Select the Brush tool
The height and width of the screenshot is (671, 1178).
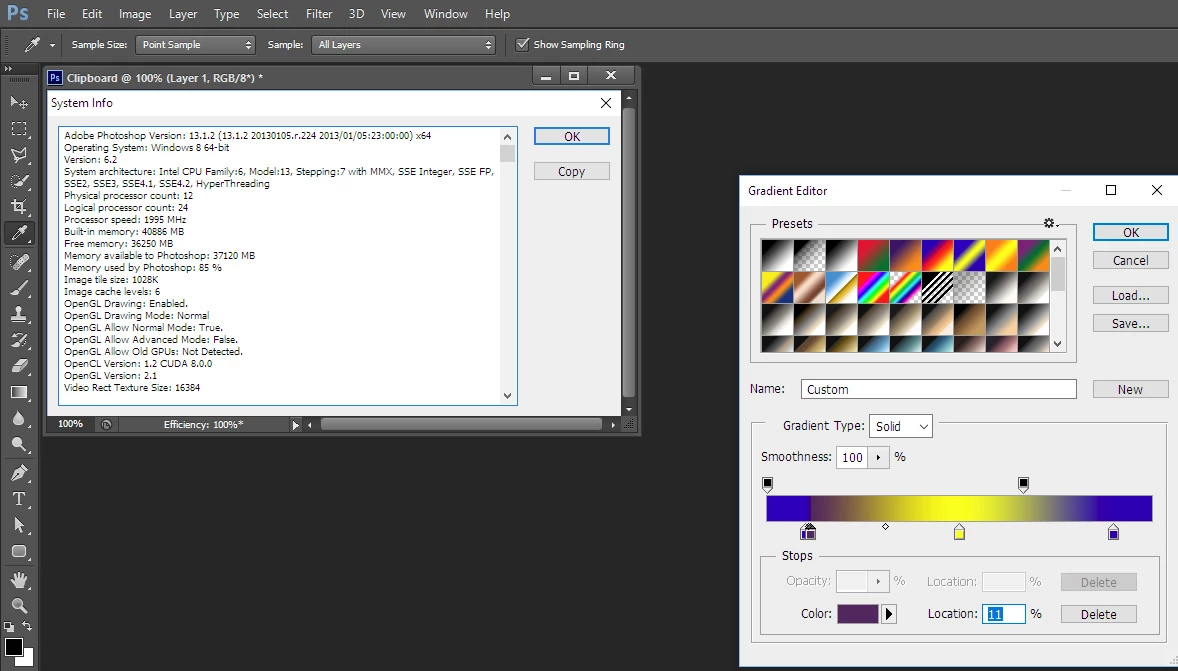19,288
